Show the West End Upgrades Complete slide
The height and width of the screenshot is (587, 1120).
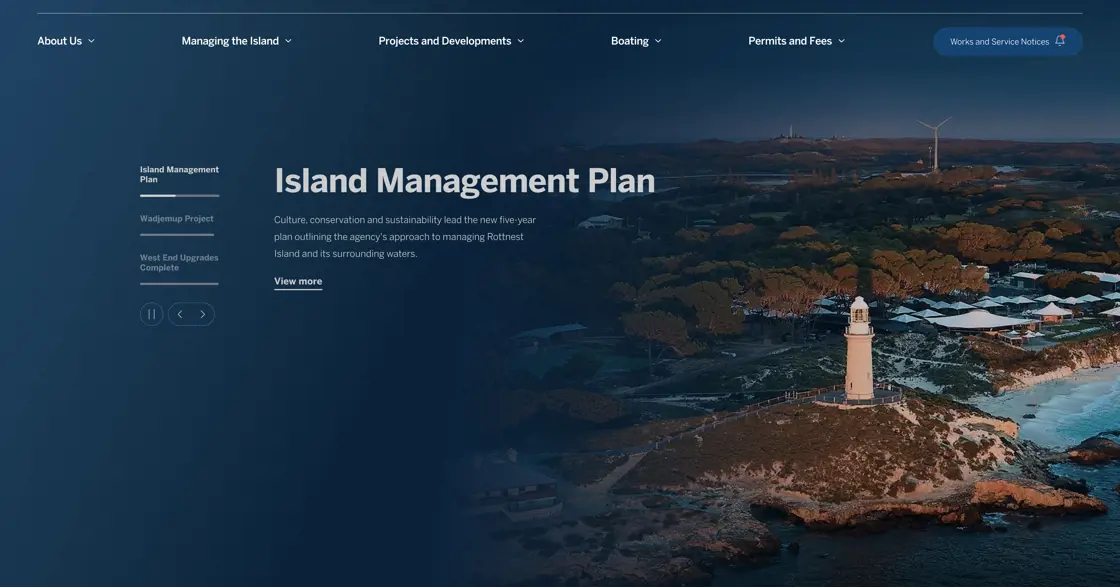[179, 262]
